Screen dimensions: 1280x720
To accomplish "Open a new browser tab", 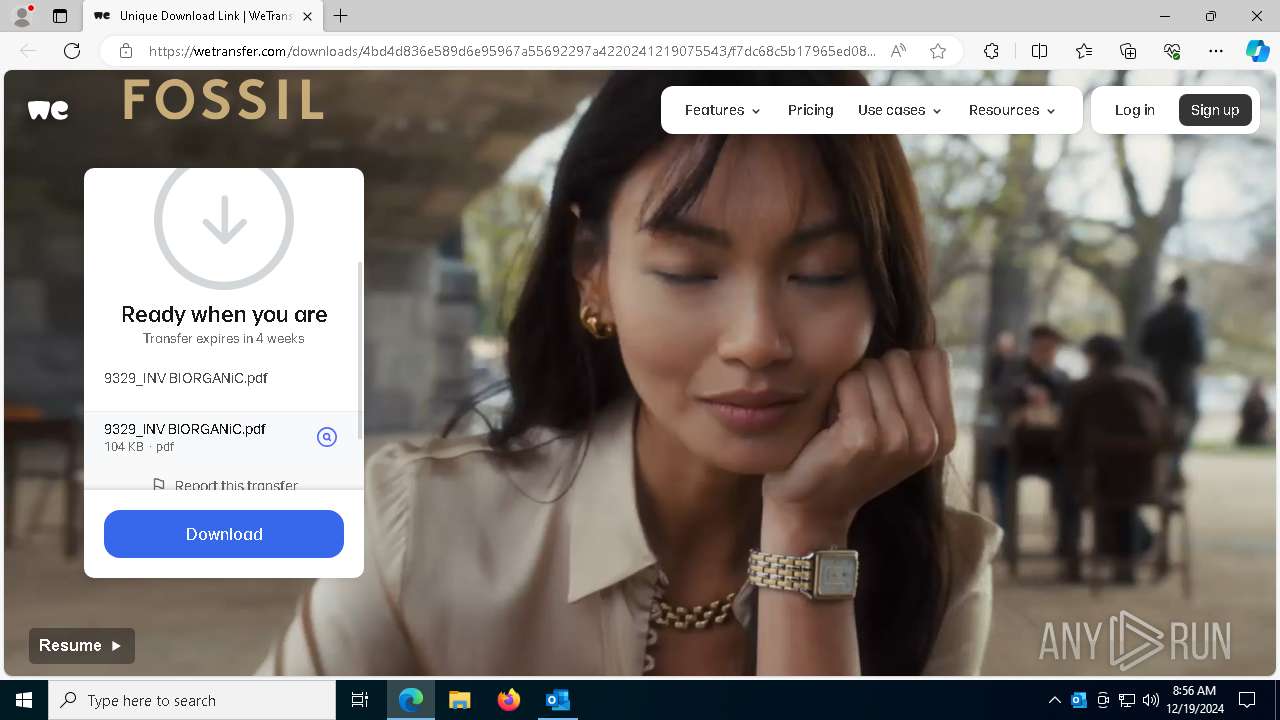I will pyautogui.click(x=340, y=16).
